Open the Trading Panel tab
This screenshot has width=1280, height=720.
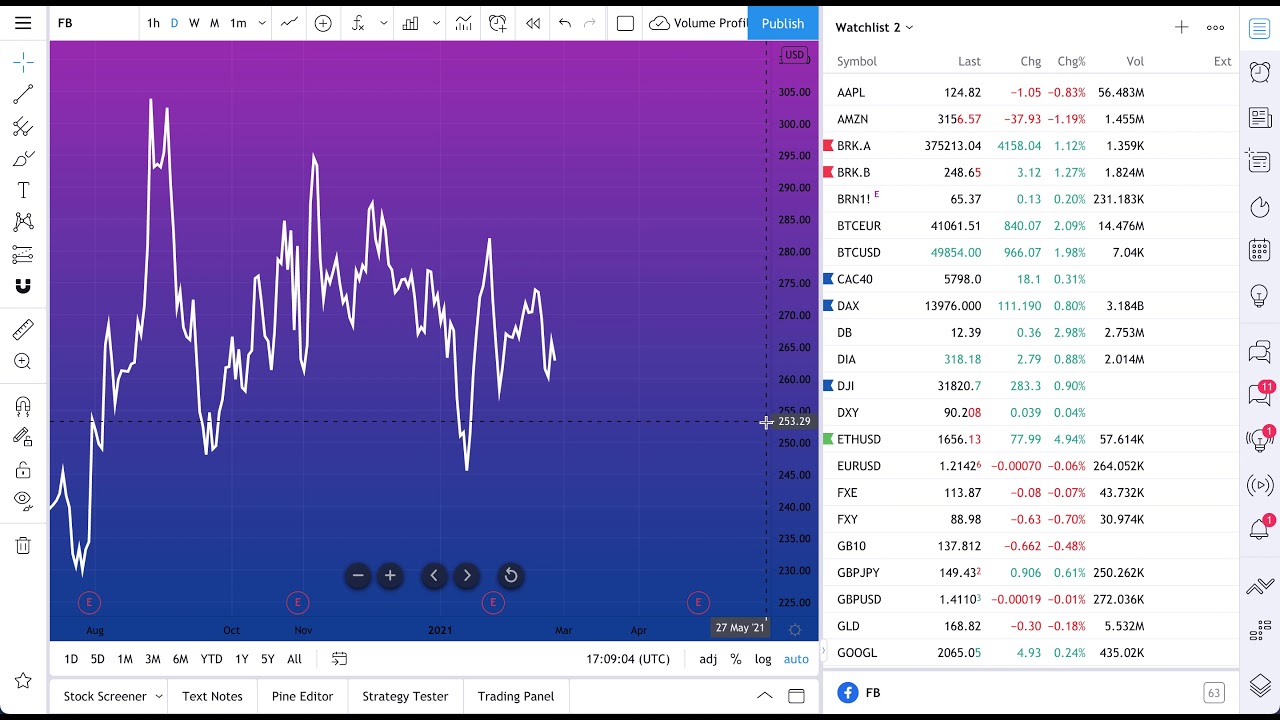tap(516, 696)
